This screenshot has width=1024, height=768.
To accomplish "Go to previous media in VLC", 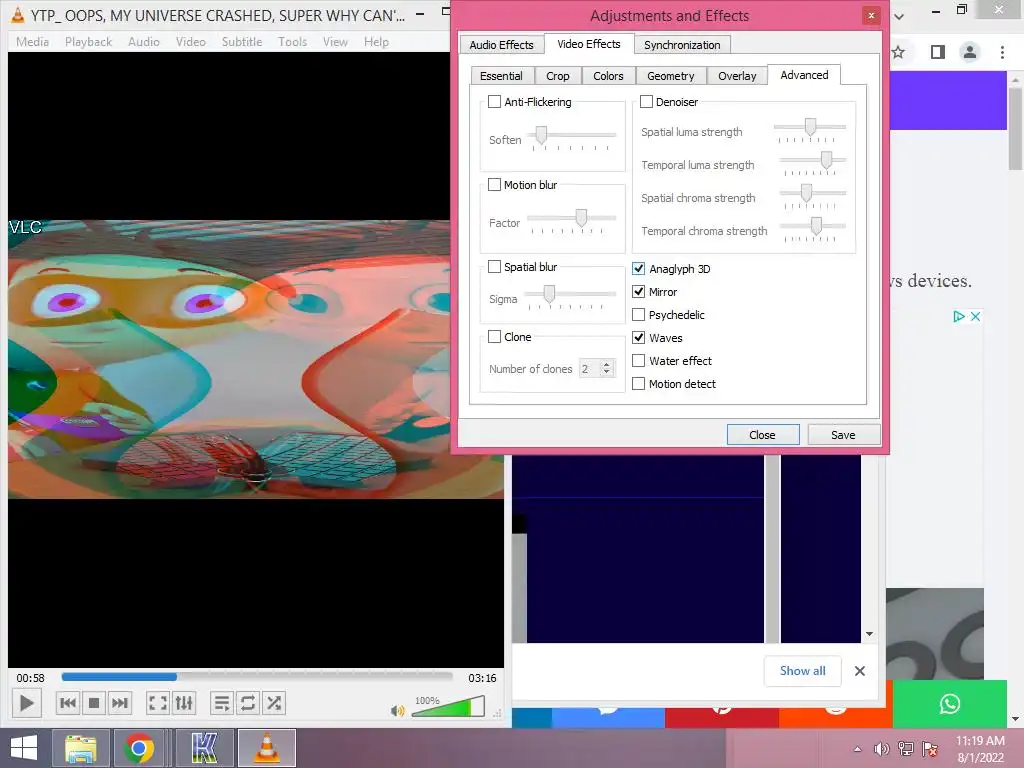I will coord(67,703).
